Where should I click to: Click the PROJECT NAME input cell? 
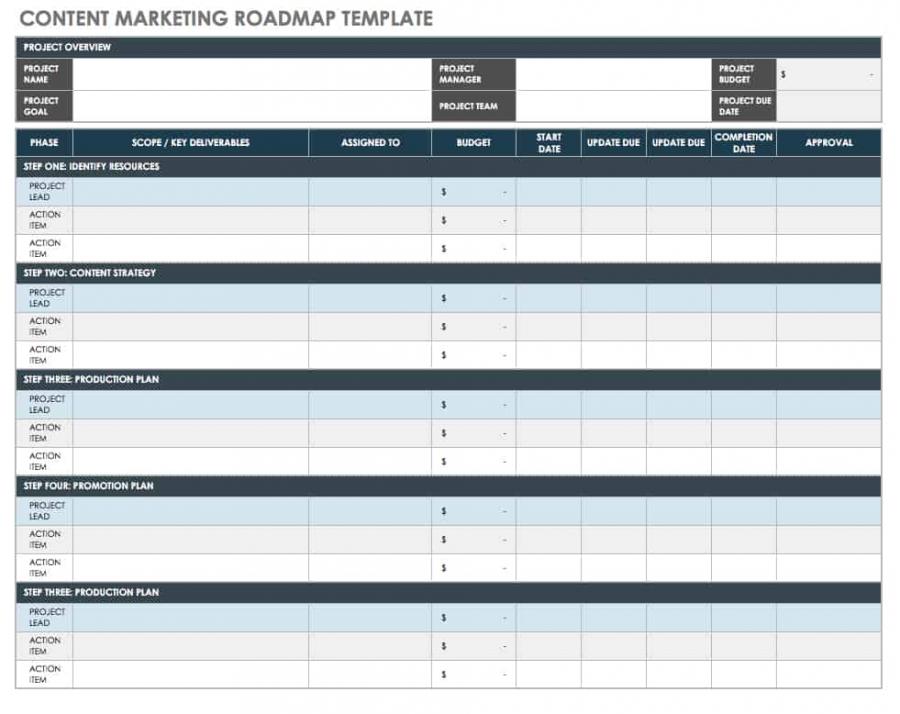pos(250,76)
